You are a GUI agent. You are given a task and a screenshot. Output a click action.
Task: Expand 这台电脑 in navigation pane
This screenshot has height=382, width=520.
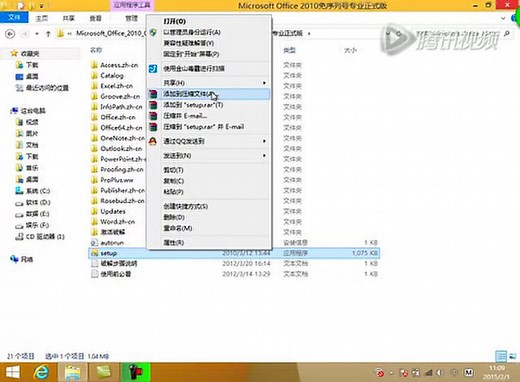click(33, 111)
